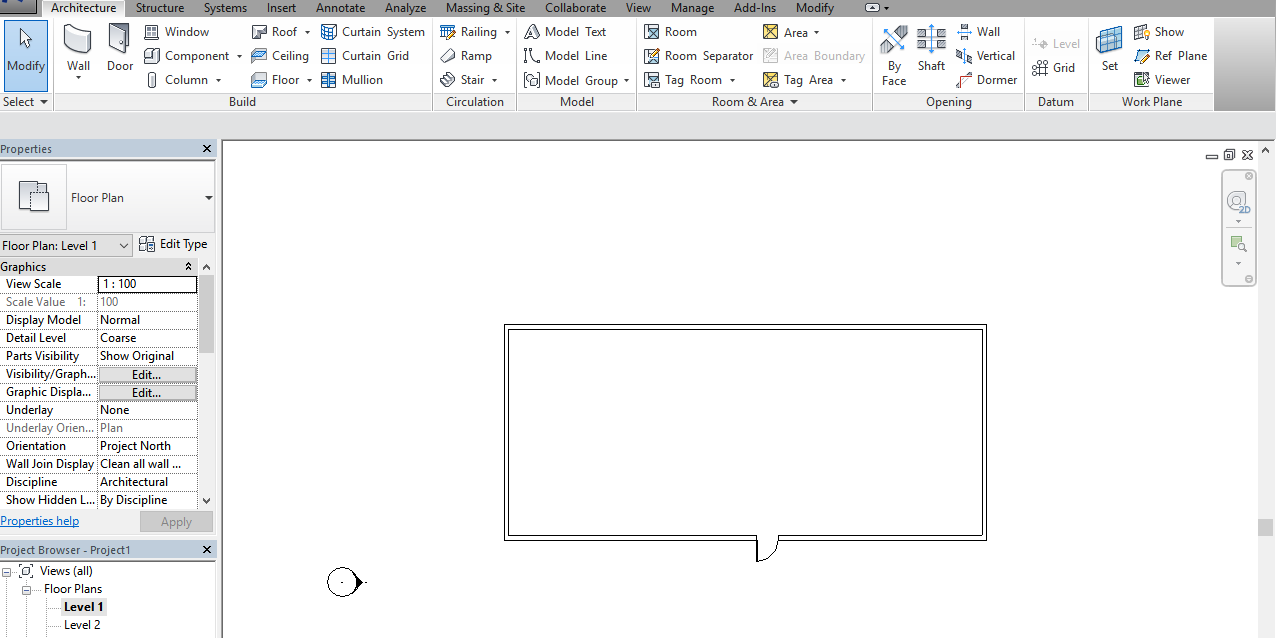Place a Grid datum

(x=1054, y=68)
